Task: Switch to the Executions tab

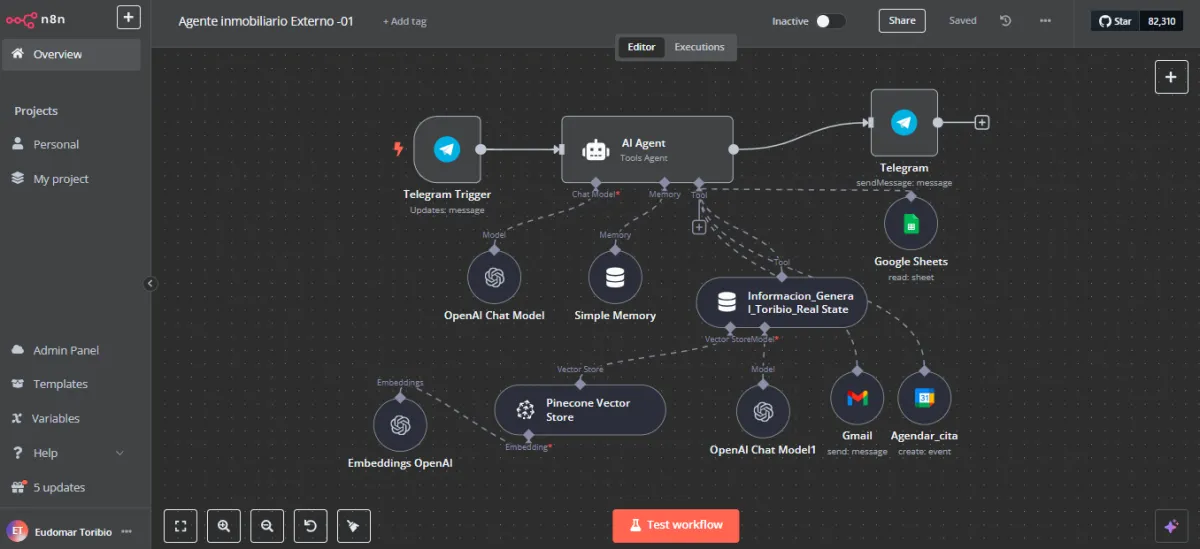Action: 699,47
